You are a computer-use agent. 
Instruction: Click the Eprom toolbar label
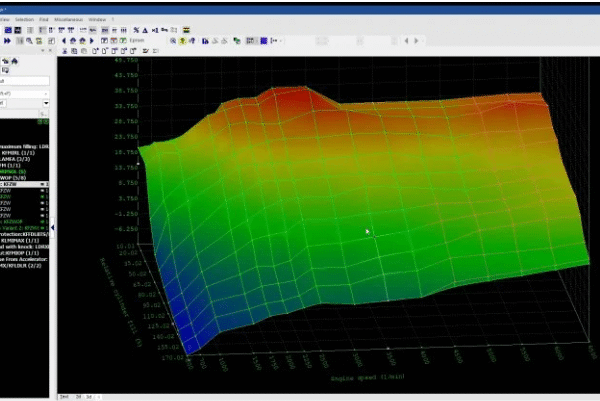137,41
